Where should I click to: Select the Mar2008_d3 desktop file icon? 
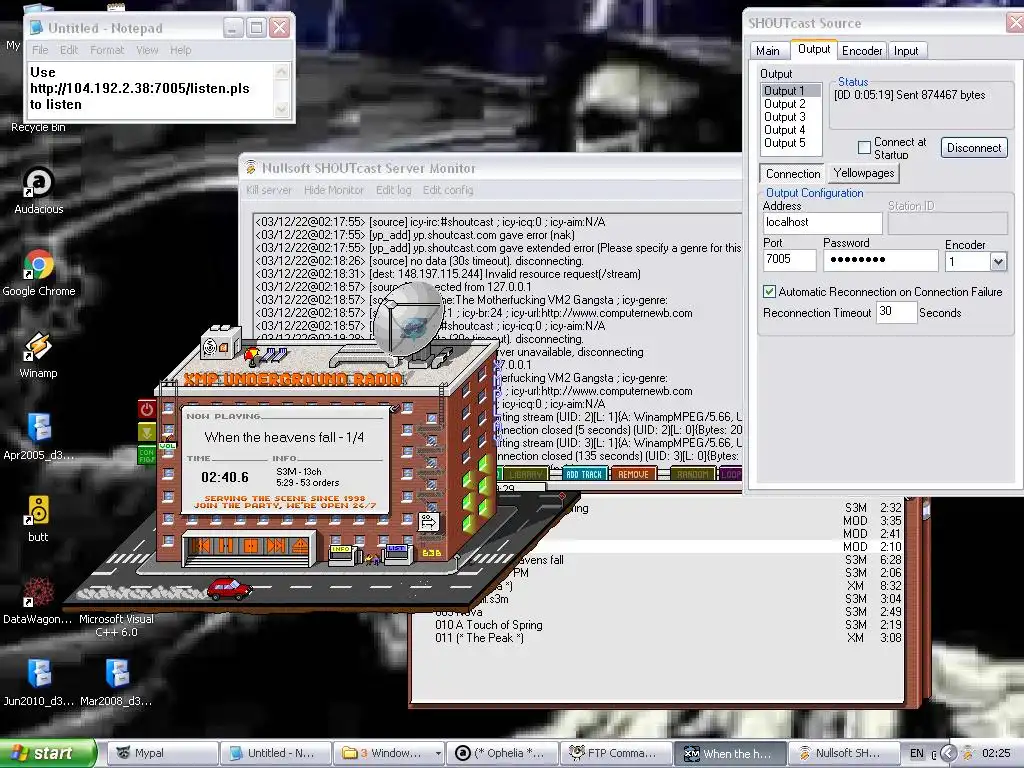tap(116, 682)
